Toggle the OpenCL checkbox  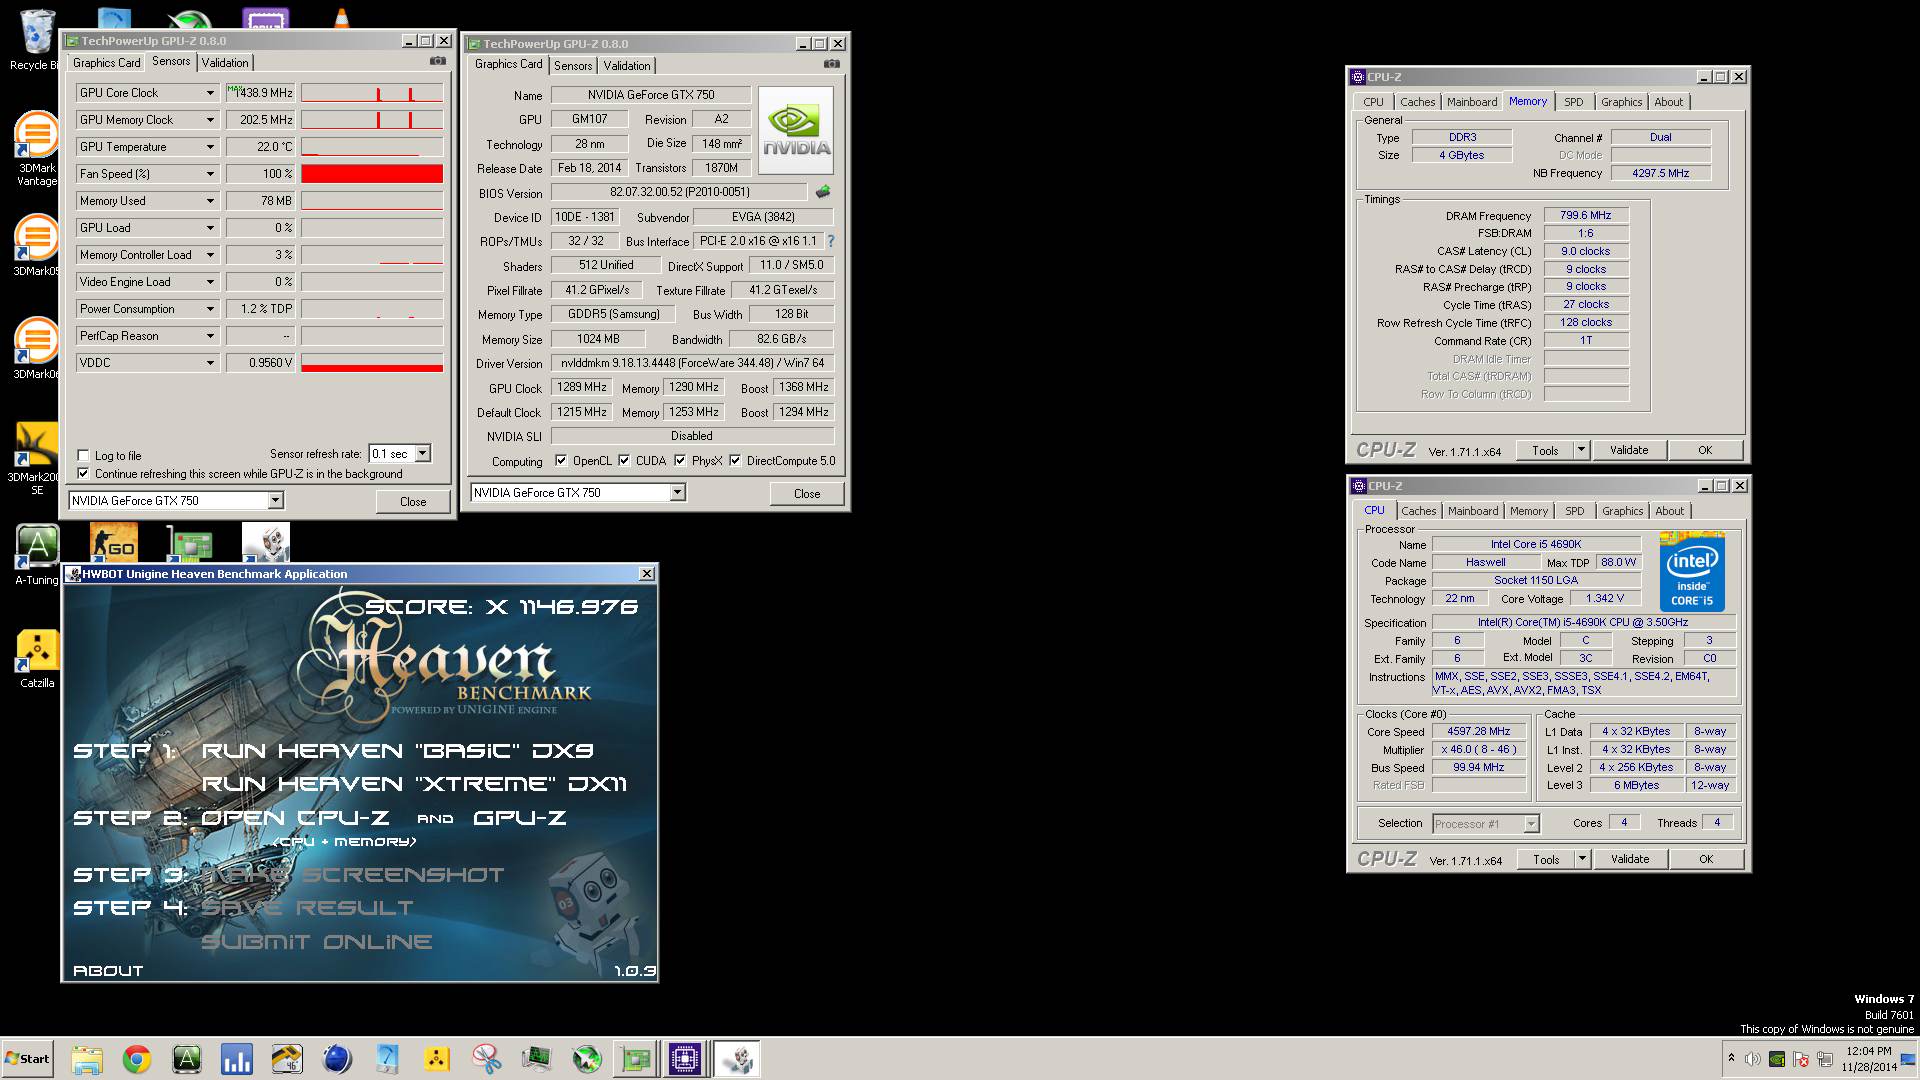tap(561, 461)
